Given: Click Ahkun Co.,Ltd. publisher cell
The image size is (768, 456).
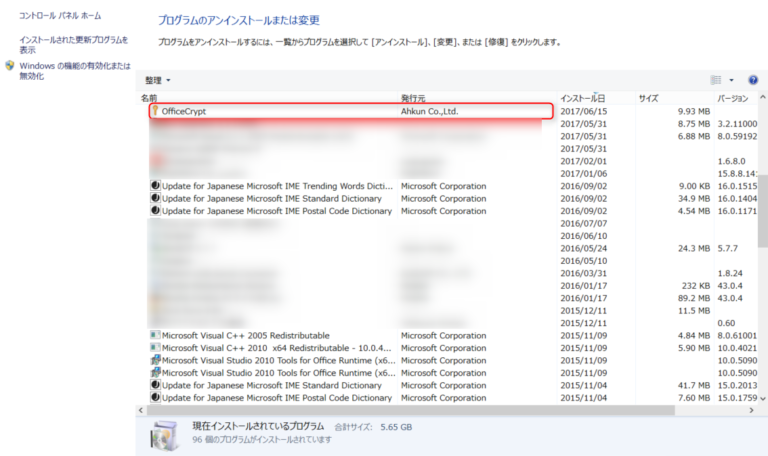Looking at the screenshot, I should point(430,111).
